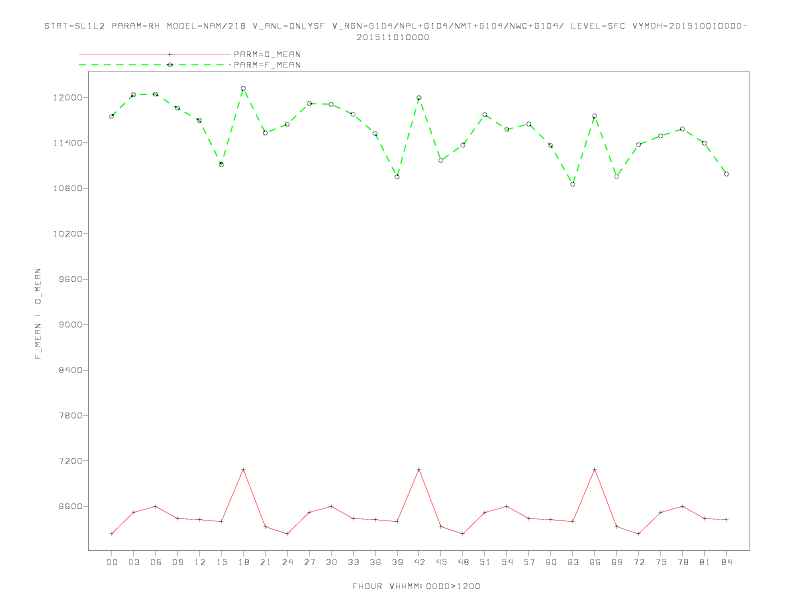This screenshot has height=612, width=792.
Task: Click the 30 forecast hour x-axis label
Action: [331, 562]
